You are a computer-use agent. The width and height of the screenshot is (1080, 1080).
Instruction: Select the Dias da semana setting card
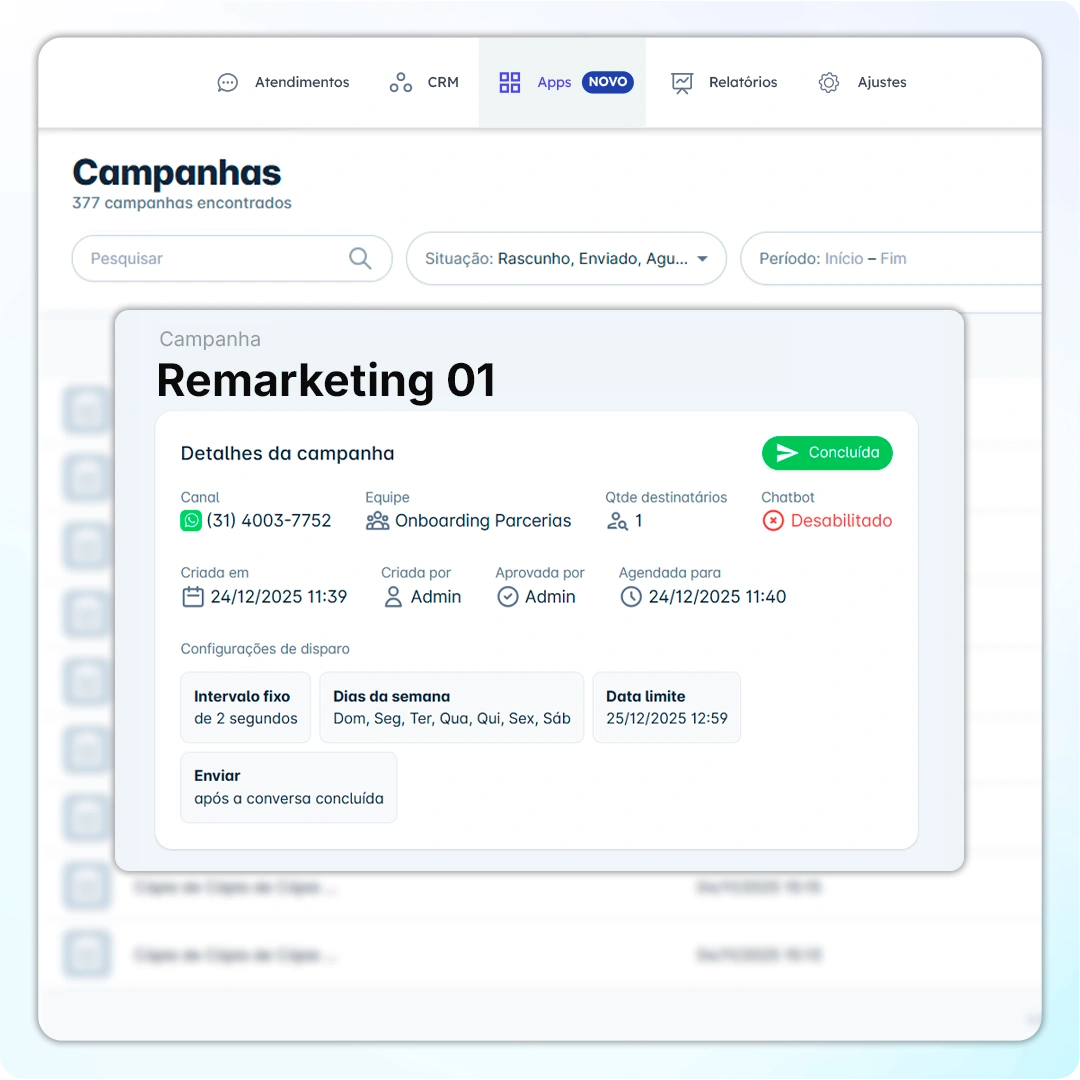[452, 707]
